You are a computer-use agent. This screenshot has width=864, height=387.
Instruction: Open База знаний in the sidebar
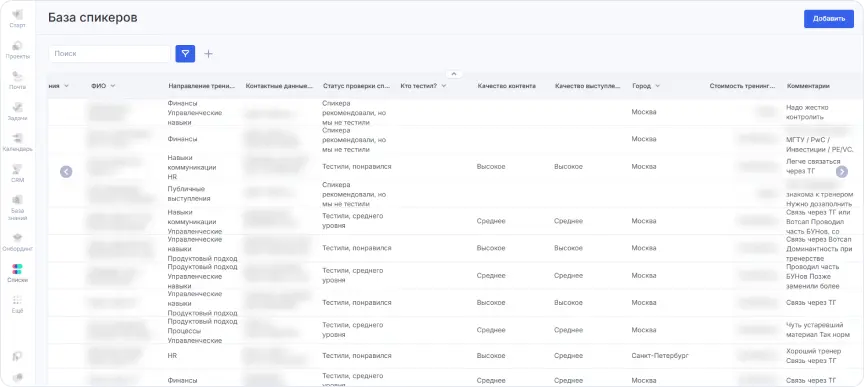pyautogui.click(x=17, y=207)
